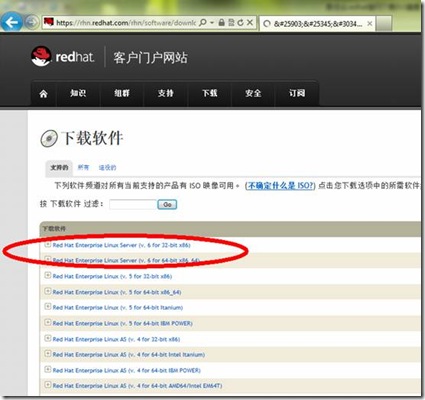This screenshot has height=400, width=425.
Task: Expand Server v. 6 for 32-bit x86
Action: coord(48,245)
